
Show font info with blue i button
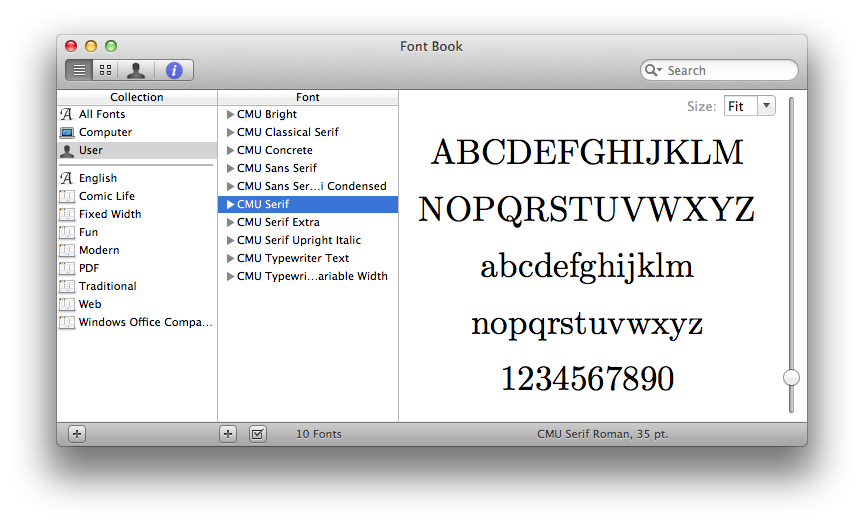[174, 71]
